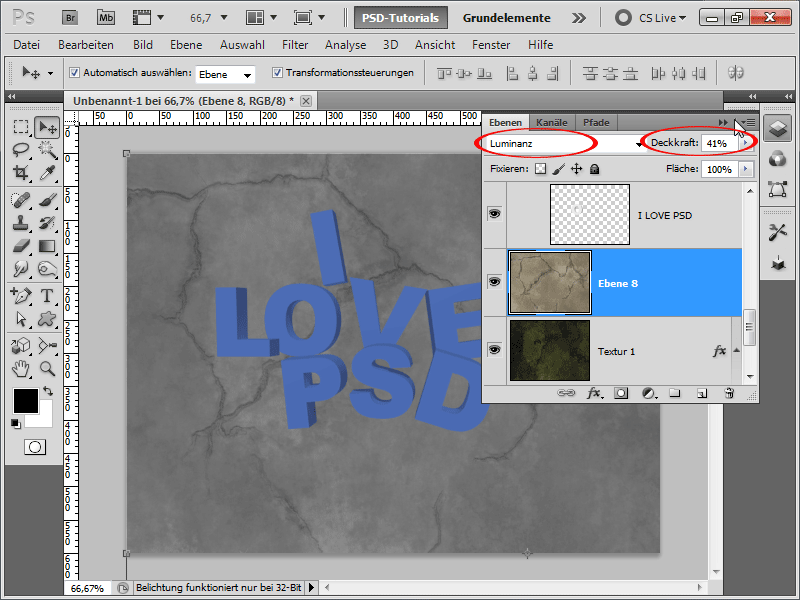Open the layer style fx menu

point(594,393)
